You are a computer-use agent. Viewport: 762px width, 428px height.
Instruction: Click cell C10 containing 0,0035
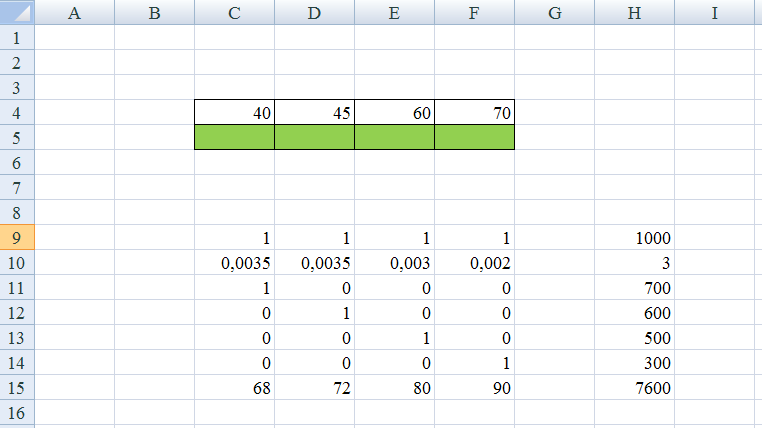pyautogui.click(x=234, y=262)
